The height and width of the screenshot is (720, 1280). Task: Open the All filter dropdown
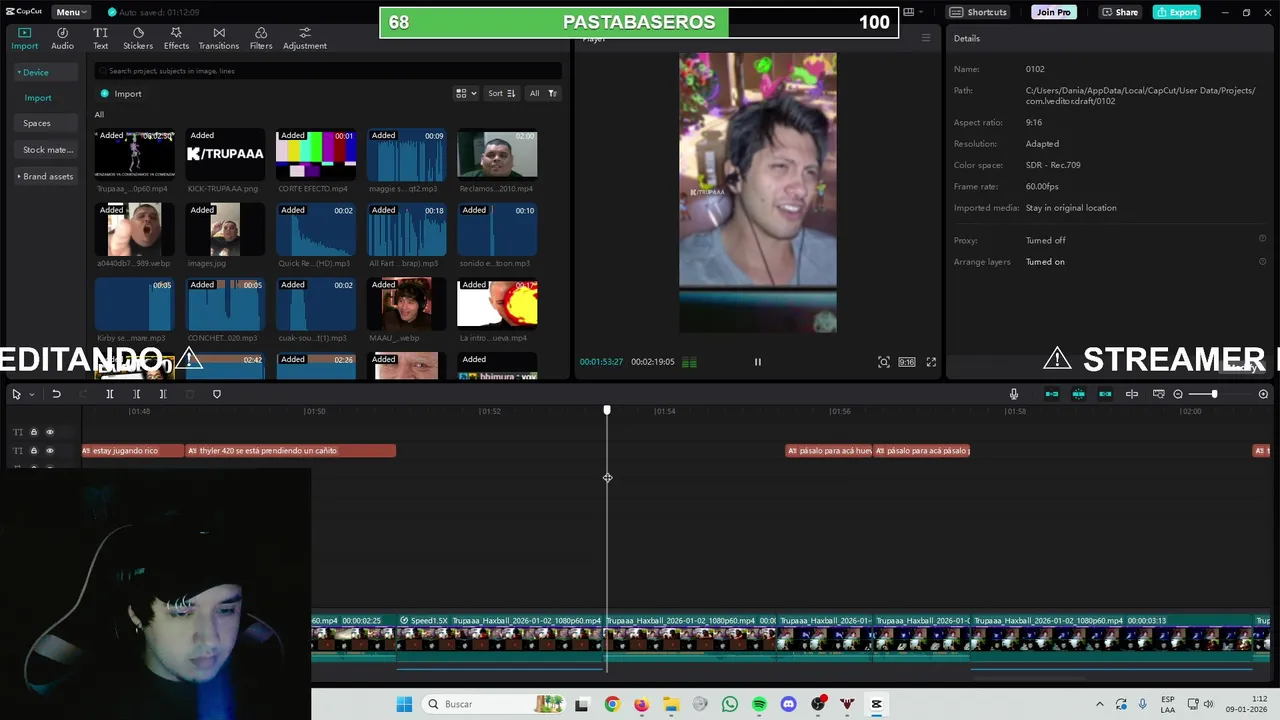[x=543, y=93]
